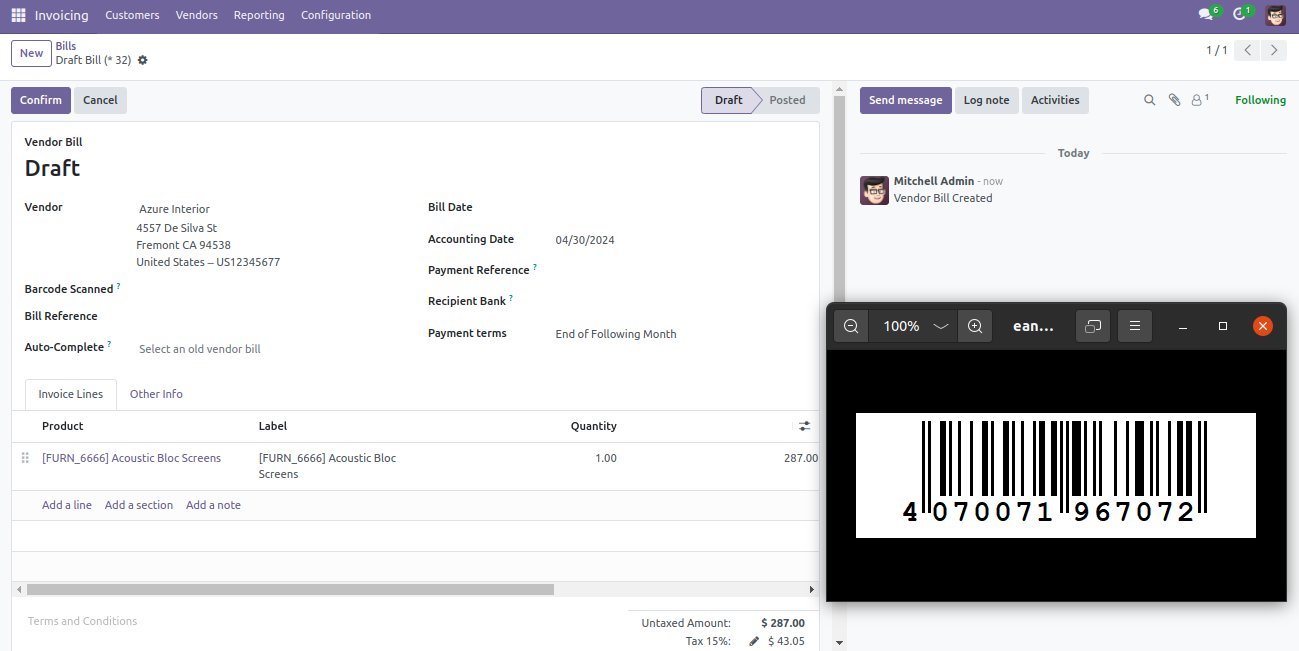This screenshot has width=1299, height=651.
Task: Select the Draft status stage
Action: click(x=729, y=100)
